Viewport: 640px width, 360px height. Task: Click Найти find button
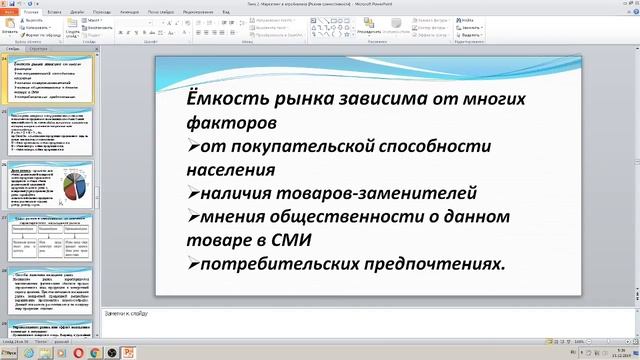pos(465,20)
